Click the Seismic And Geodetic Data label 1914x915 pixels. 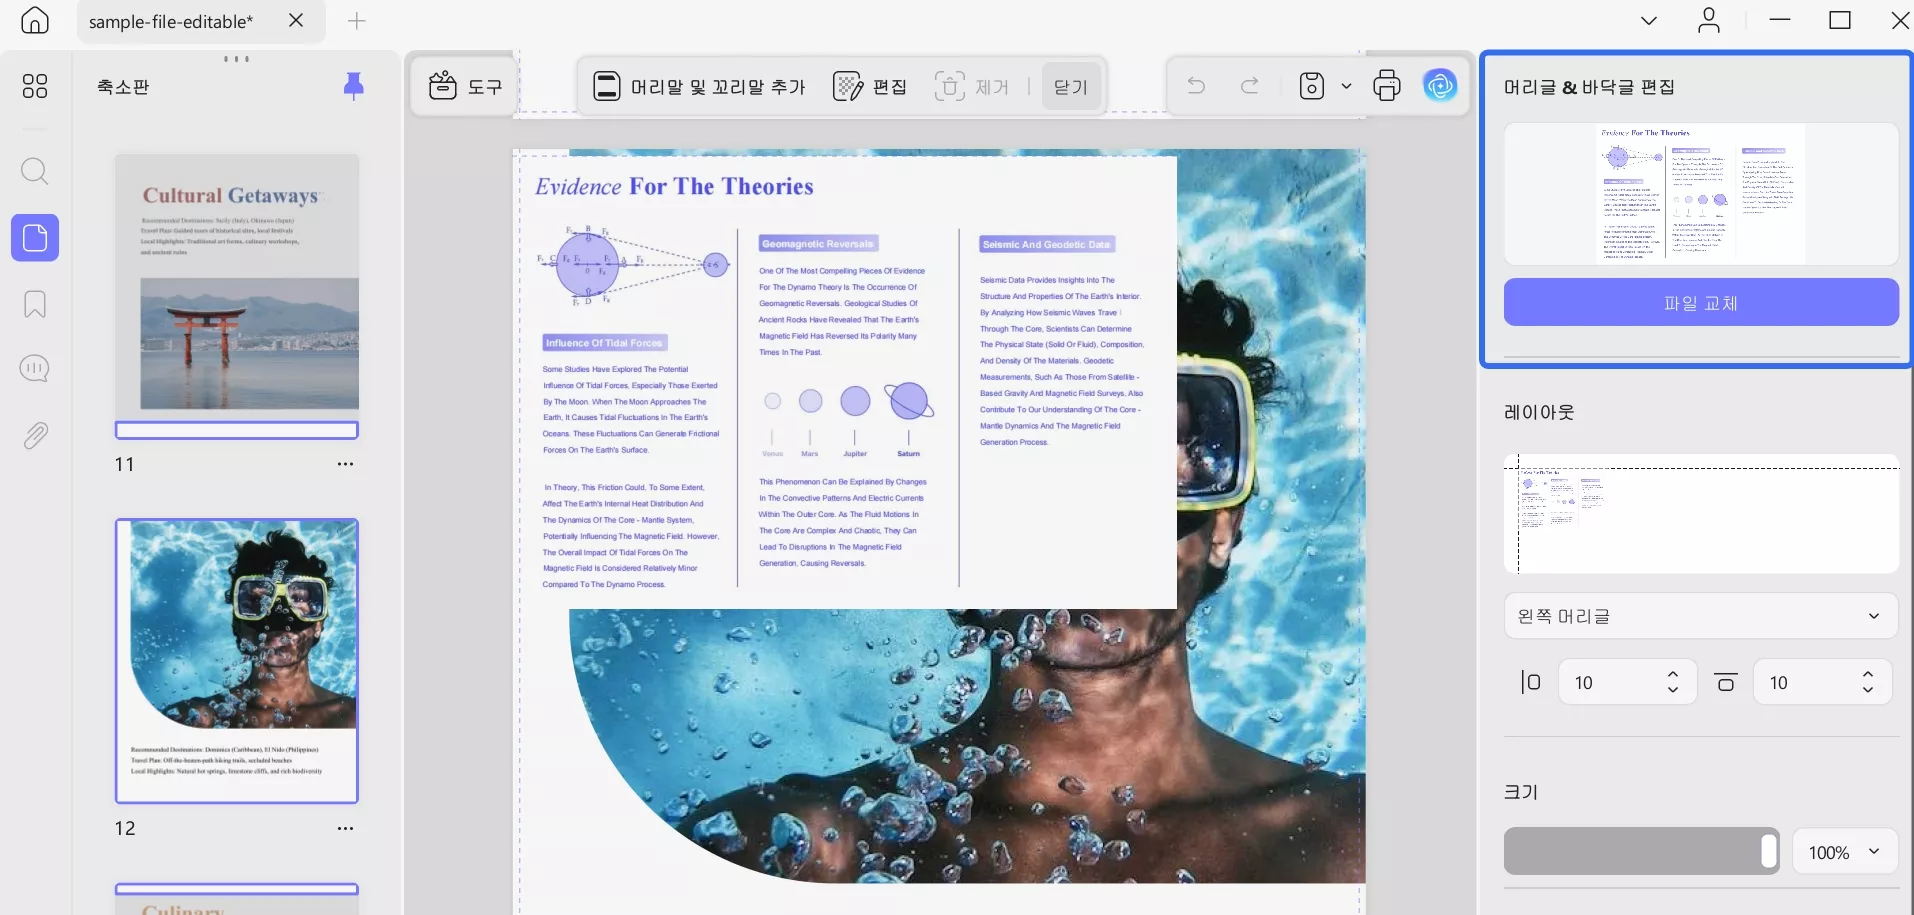pyautogui.click(x=1046, y=244)
